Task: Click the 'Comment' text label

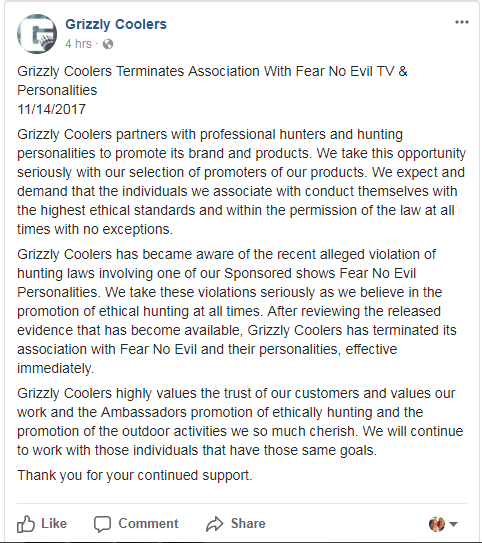Action: [149, 523]
